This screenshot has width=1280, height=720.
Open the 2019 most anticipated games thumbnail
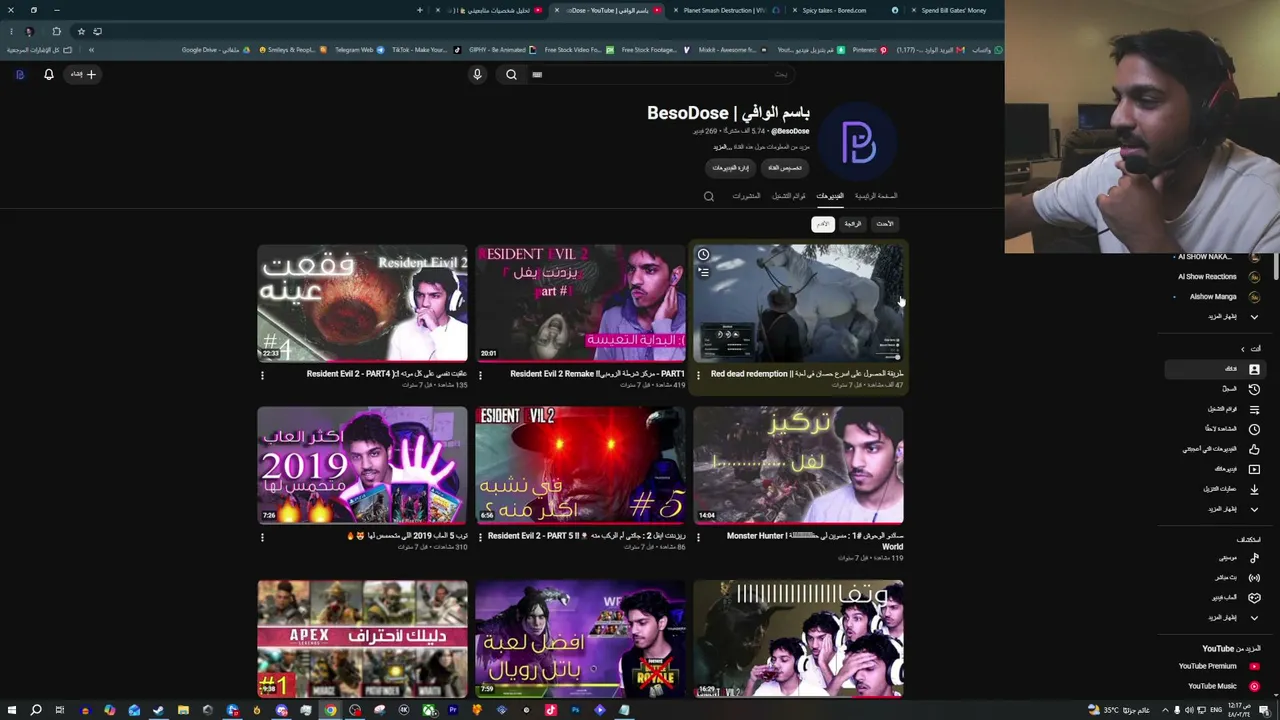coord(362,465)
